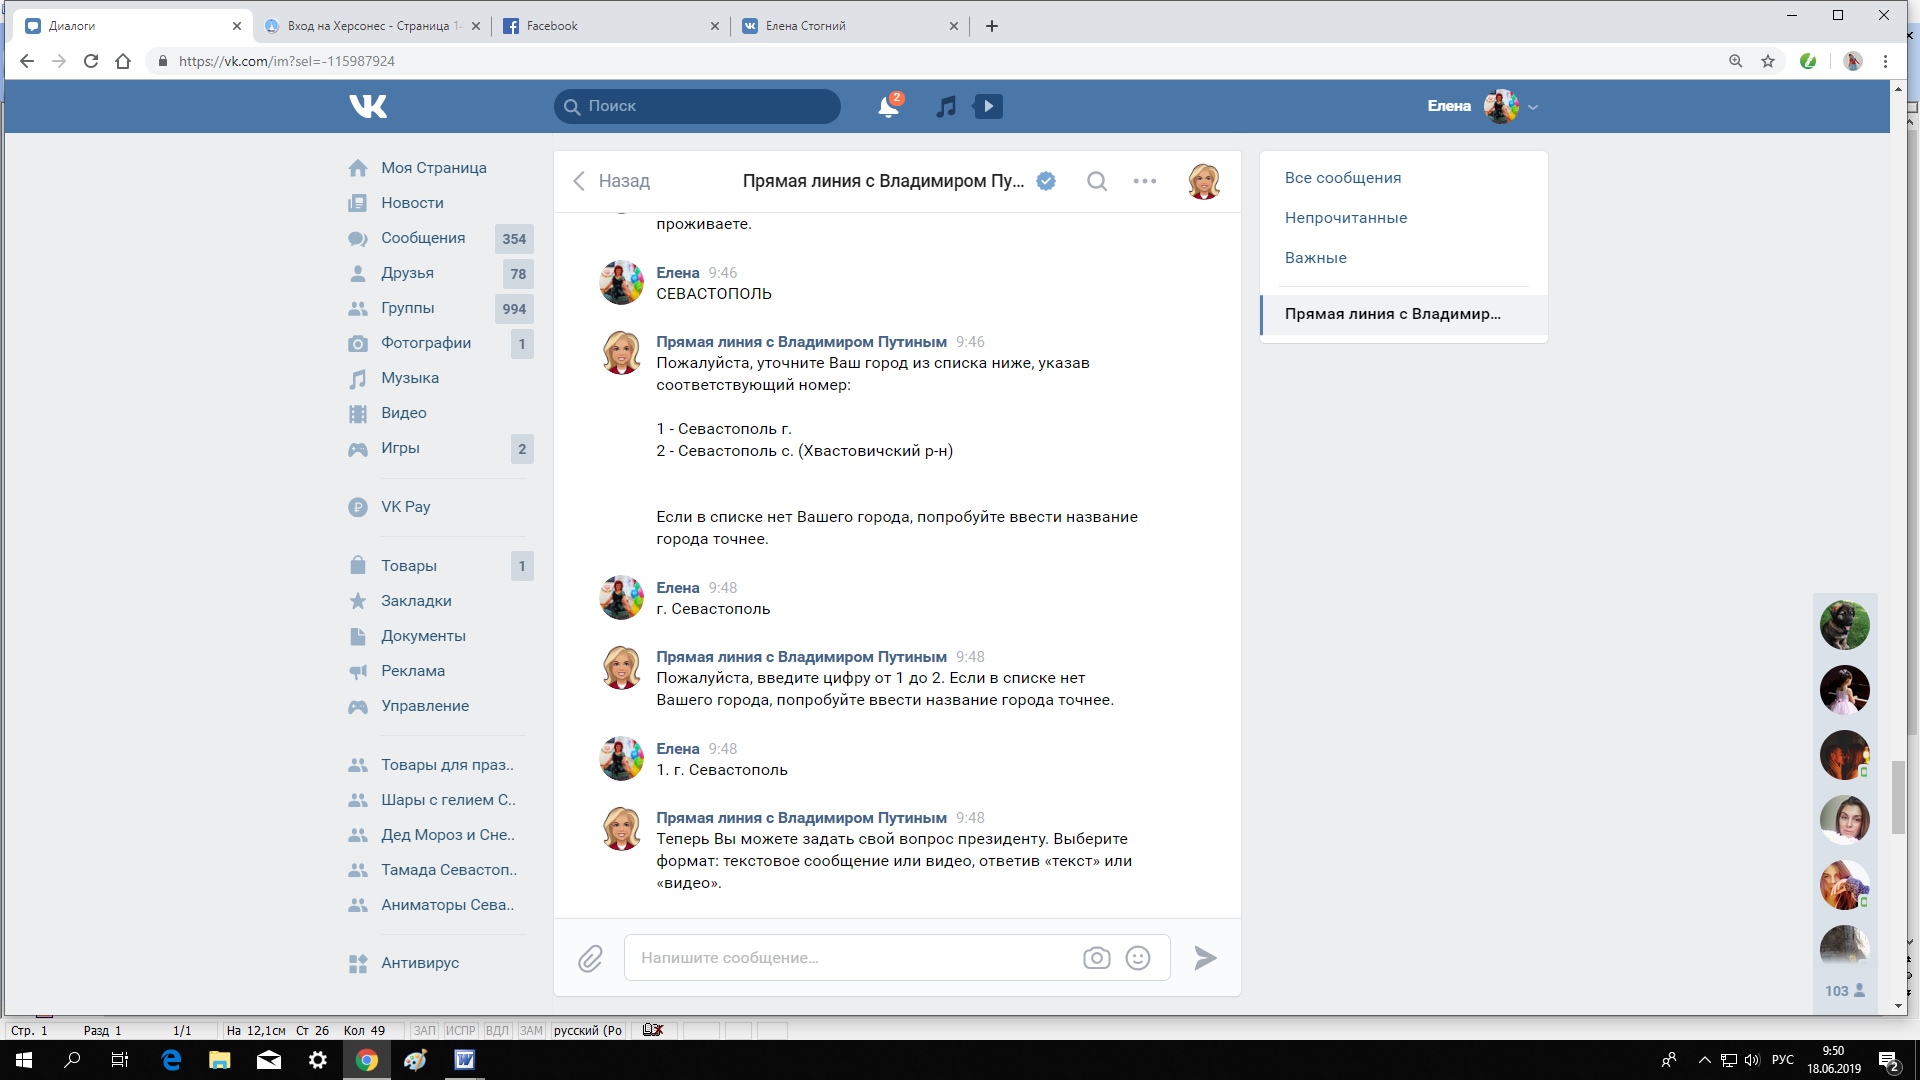Screen dimensions: 1920x1080
Task: Open the VK notifications bell
Action: pyautogui.click(x=887, y=106)
